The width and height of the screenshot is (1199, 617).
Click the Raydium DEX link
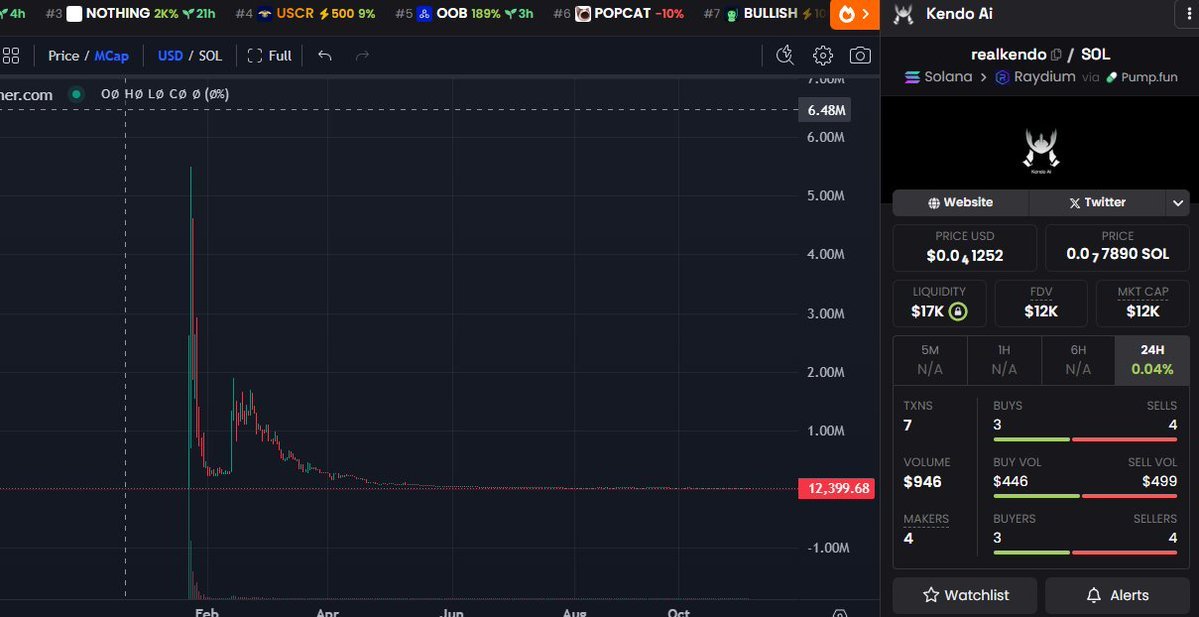(x=1035, y=76)
